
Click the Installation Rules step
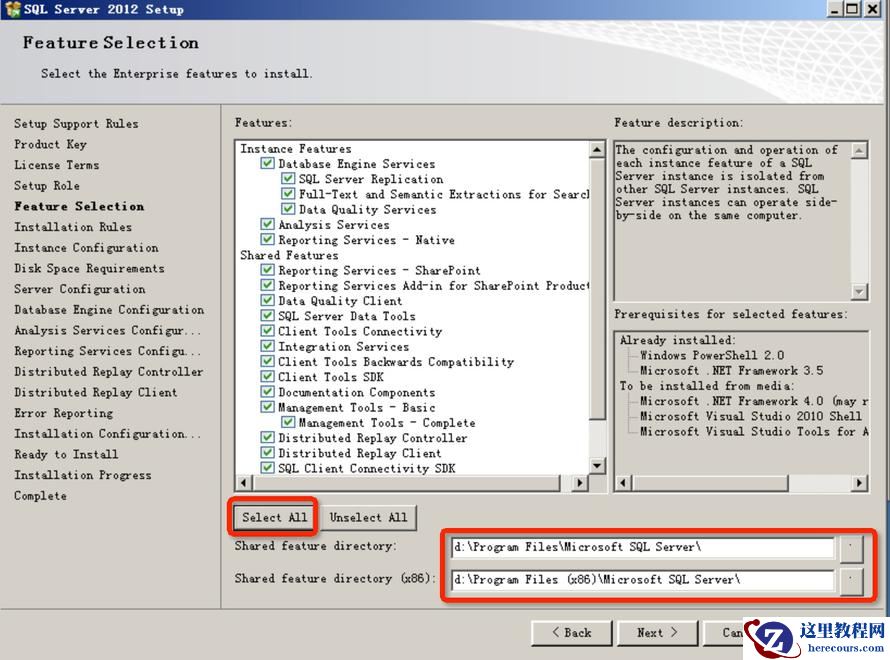(x=73, y=227)
